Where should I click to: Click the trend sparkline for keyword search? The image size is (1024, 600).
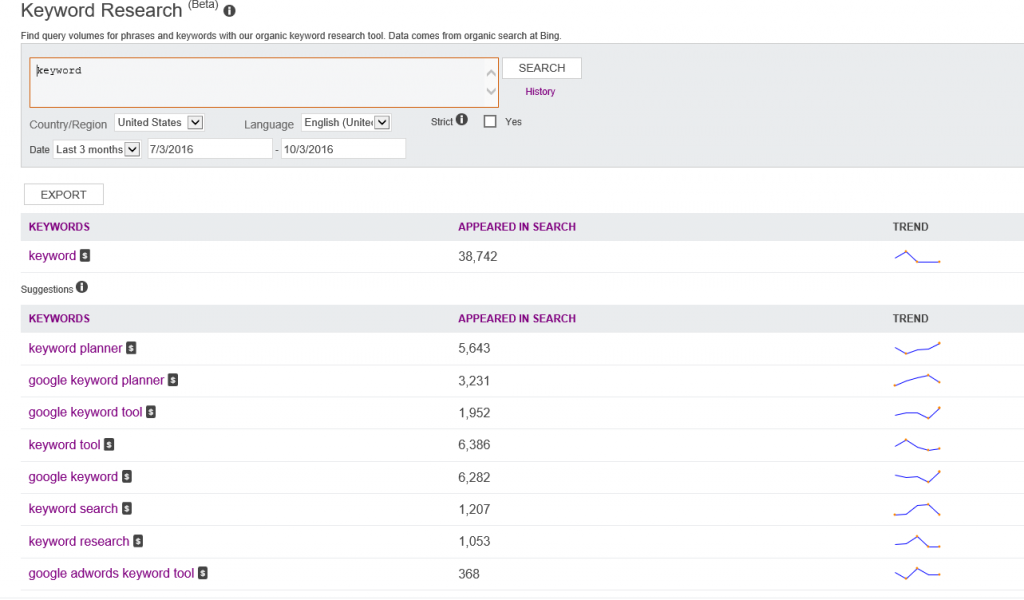point(917,509)
